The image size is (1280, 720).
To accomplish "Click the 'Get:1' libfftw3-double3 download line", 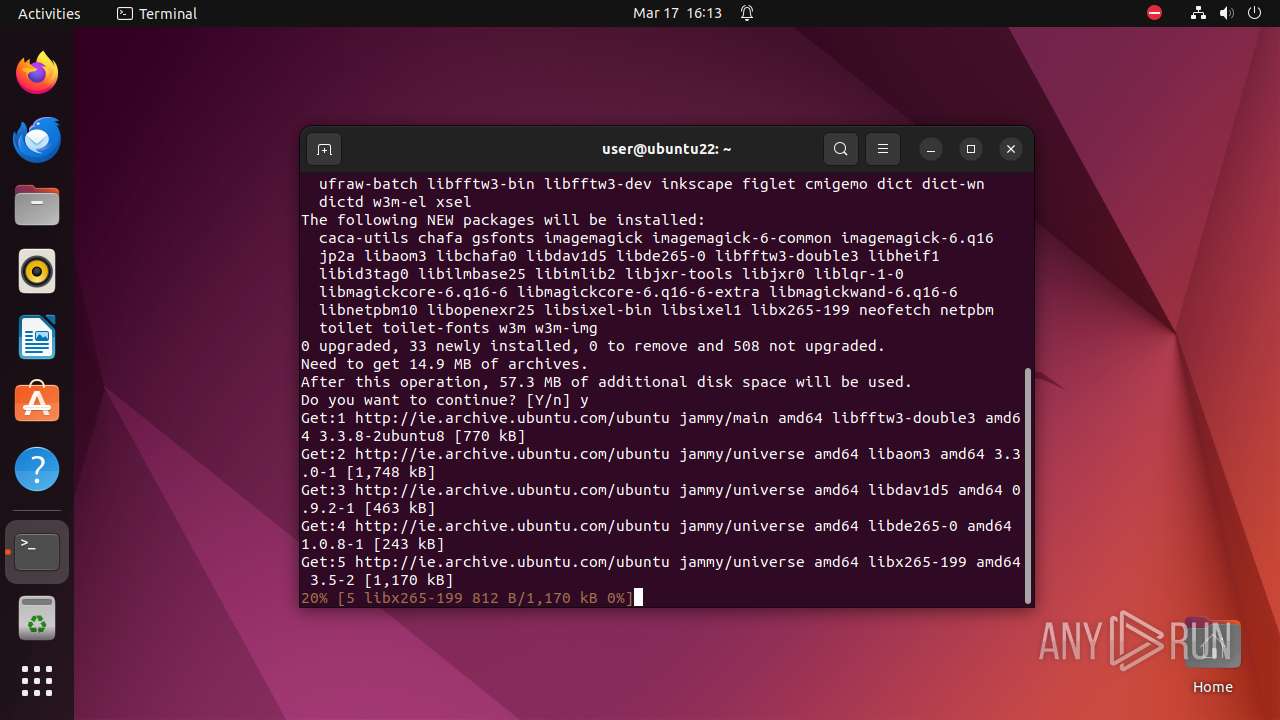I will coord(661,427).
